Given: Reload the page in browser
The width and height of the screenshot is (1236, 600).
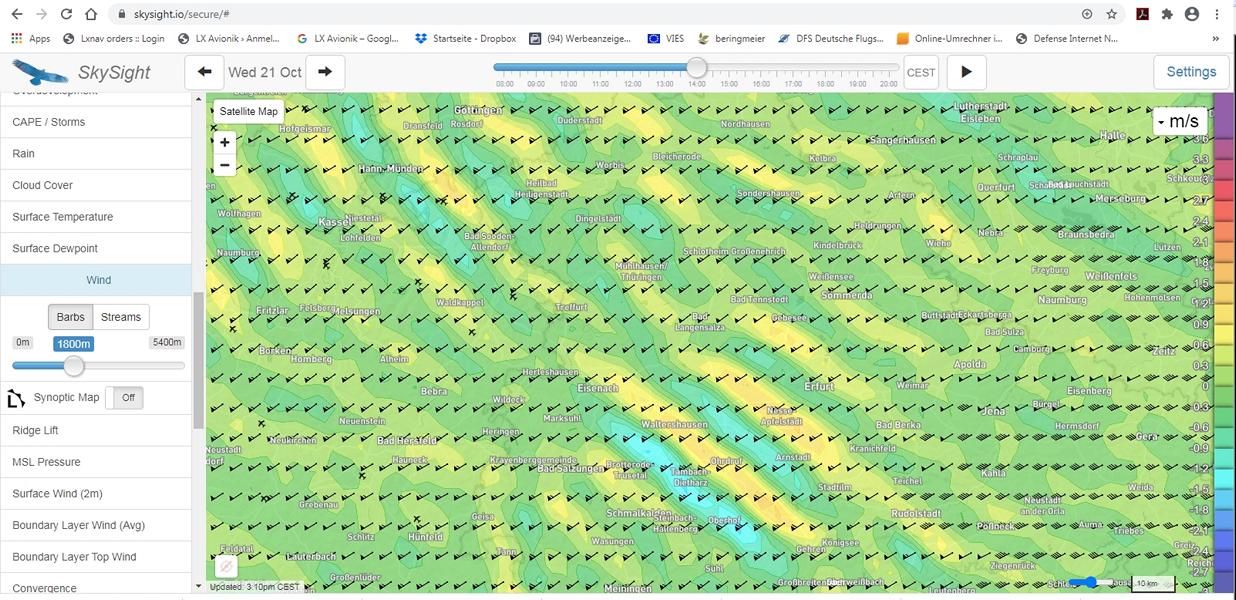Looking at the screenshot, I should (66, 14).
